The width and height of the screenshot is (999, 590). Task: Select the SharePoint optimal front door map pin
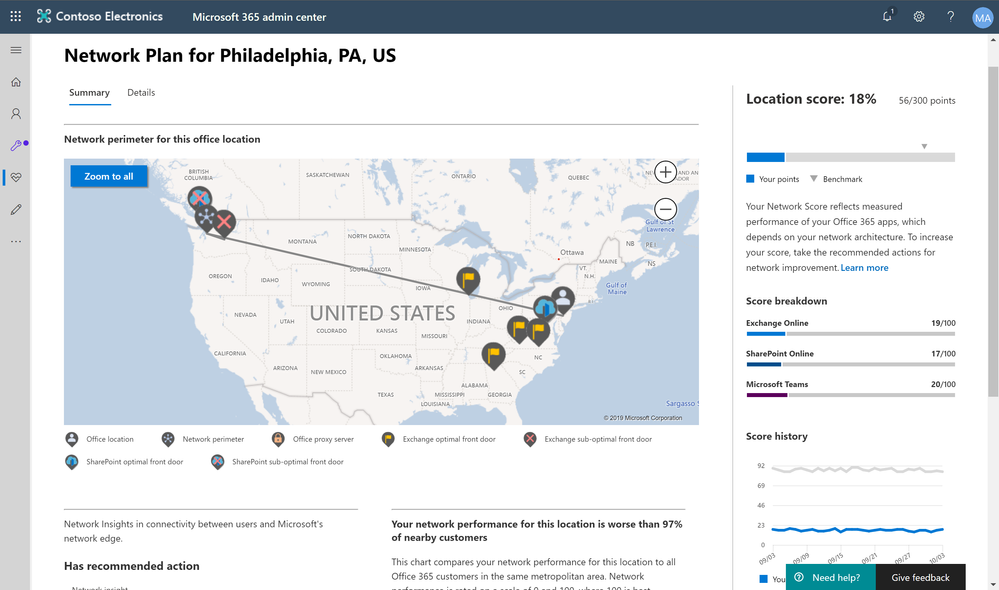(545, 308)
